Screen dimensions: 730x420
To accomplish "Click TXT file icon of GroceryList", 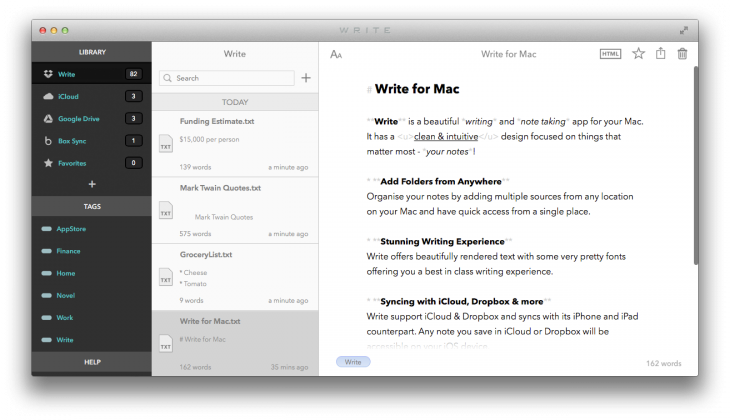I will [x=166, y=277].
